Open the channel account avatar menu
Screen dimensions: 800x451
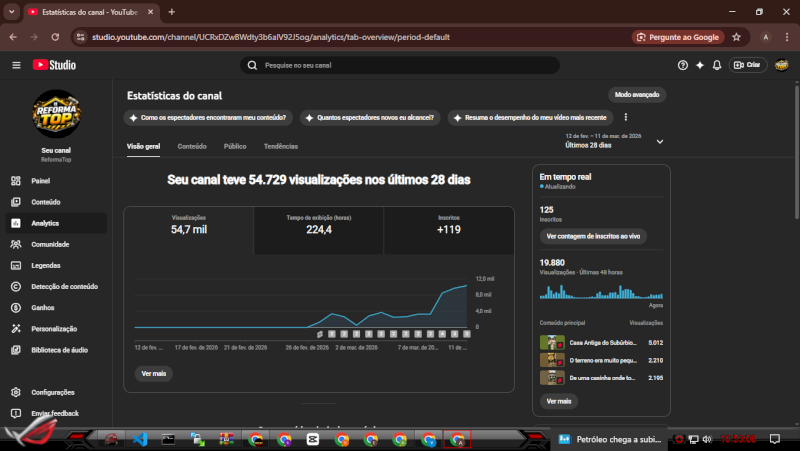point(782,65)
